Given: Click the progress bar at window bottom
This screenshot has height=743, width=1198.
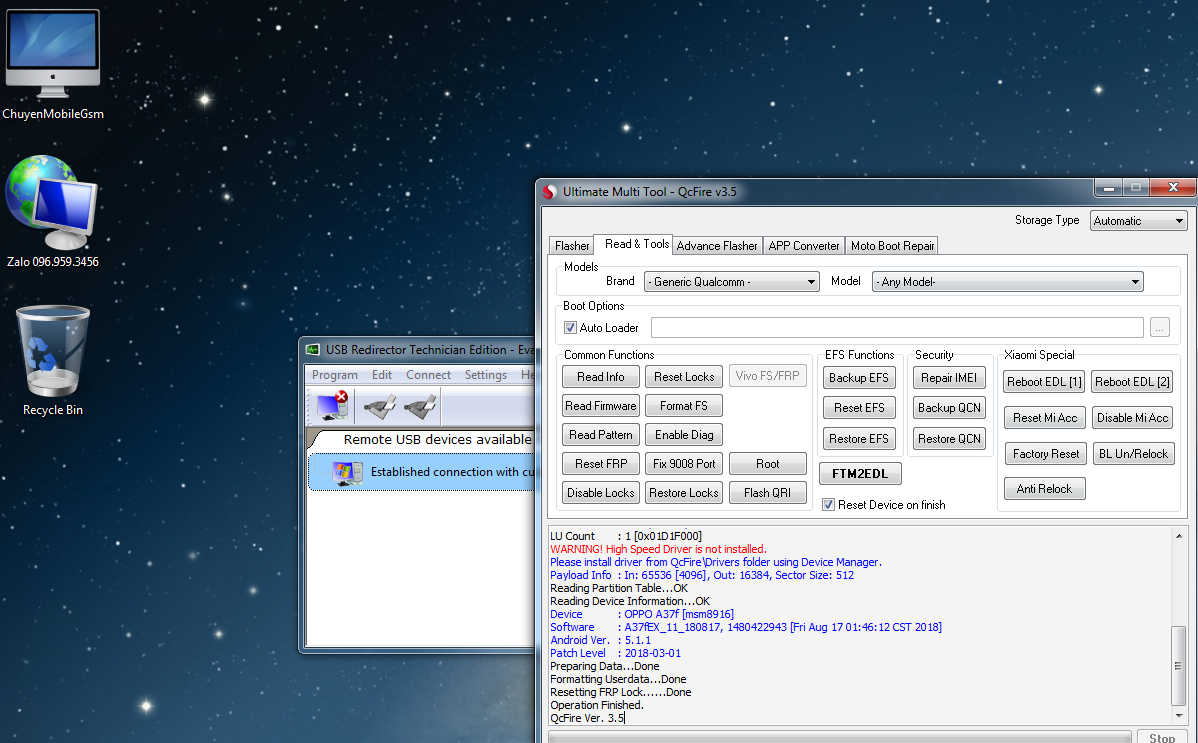Looking at the screenshot, I should click(x=840, y=738).
